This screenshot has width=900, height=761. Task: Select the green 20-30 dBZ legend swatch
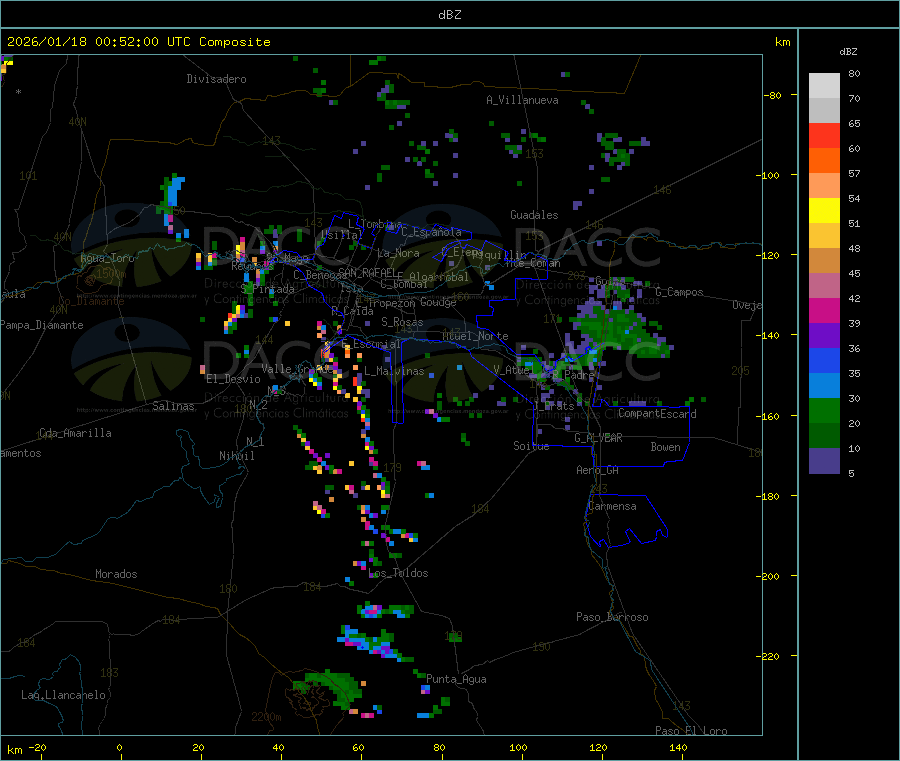click(824, 410)
